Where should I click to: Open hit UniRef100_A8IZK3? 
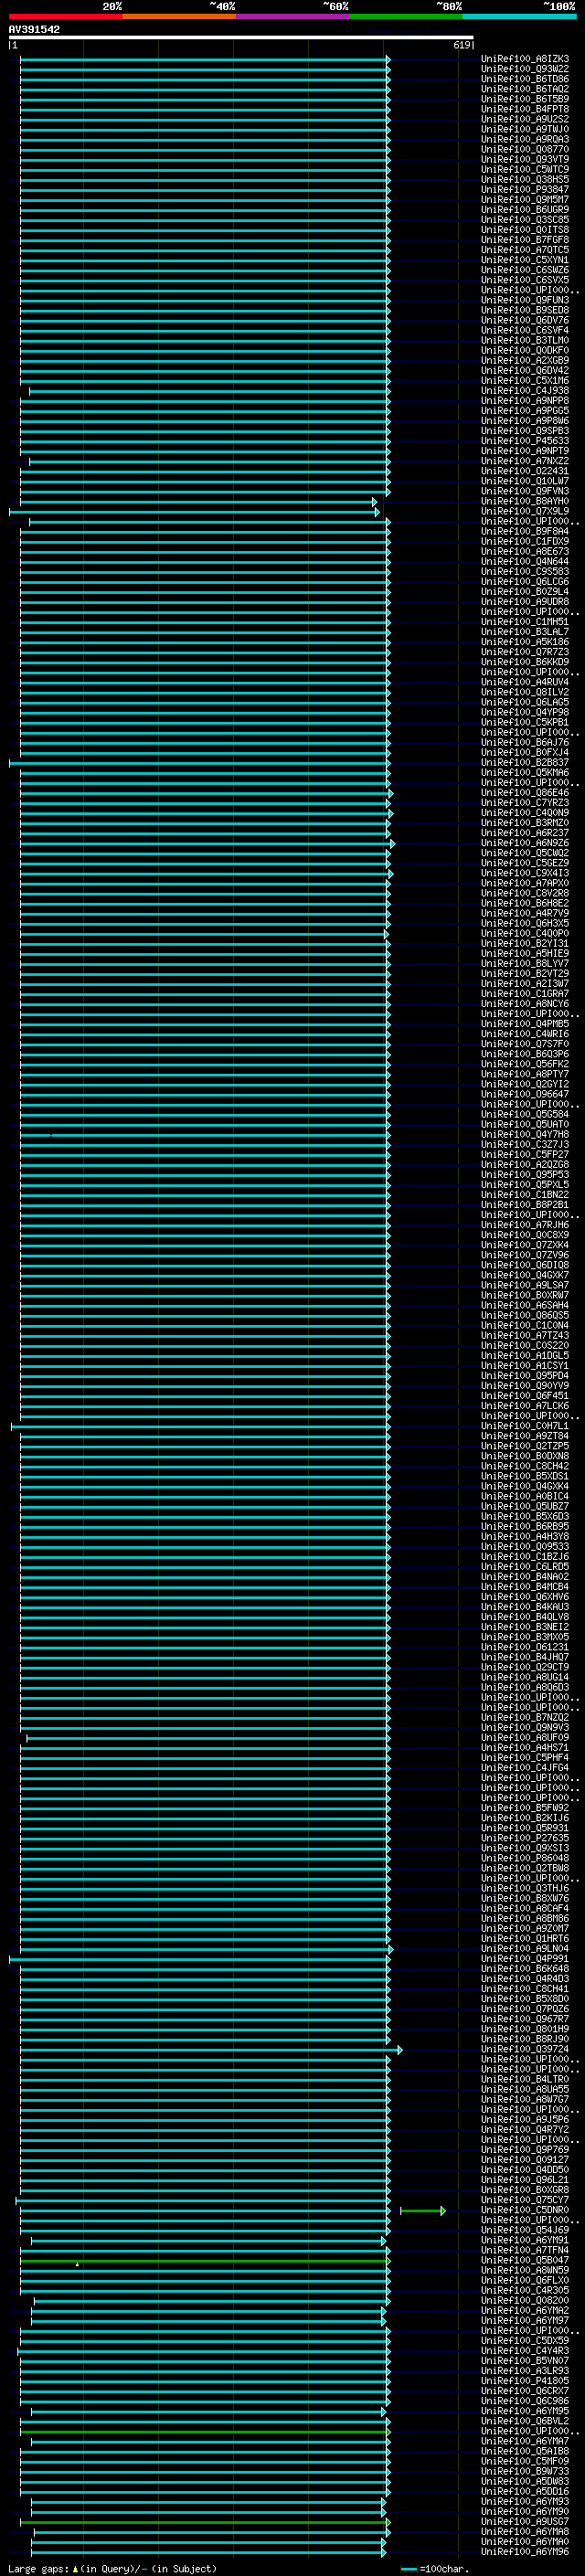(x=525, y=59)
